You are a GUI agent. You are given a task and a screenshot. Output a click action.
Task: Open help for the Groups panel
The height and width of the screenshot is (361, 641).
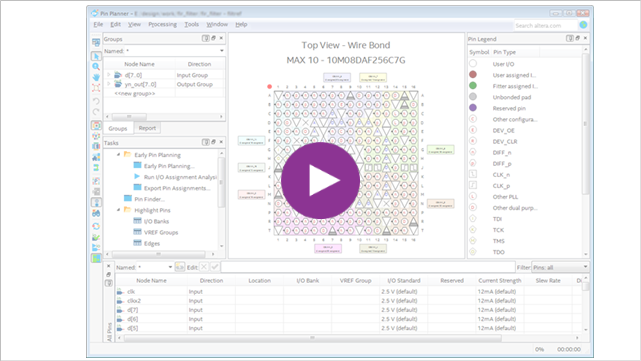206,38
